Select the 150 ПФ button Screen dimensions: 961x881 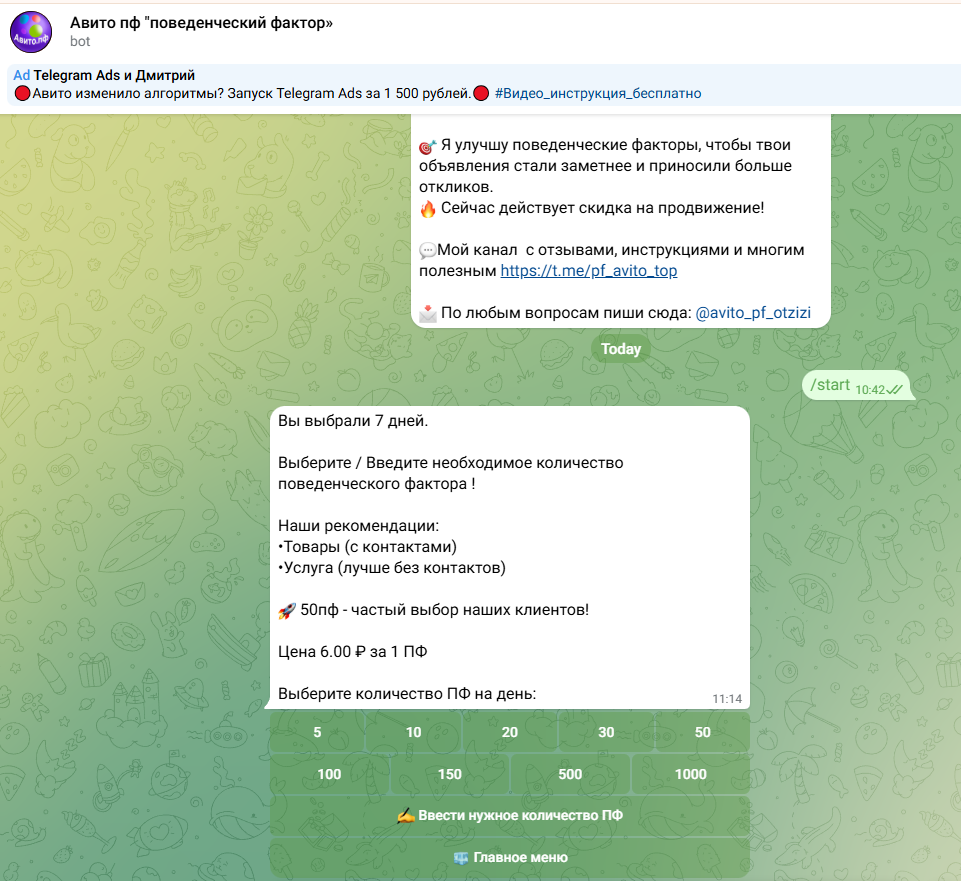click(449, 774)
